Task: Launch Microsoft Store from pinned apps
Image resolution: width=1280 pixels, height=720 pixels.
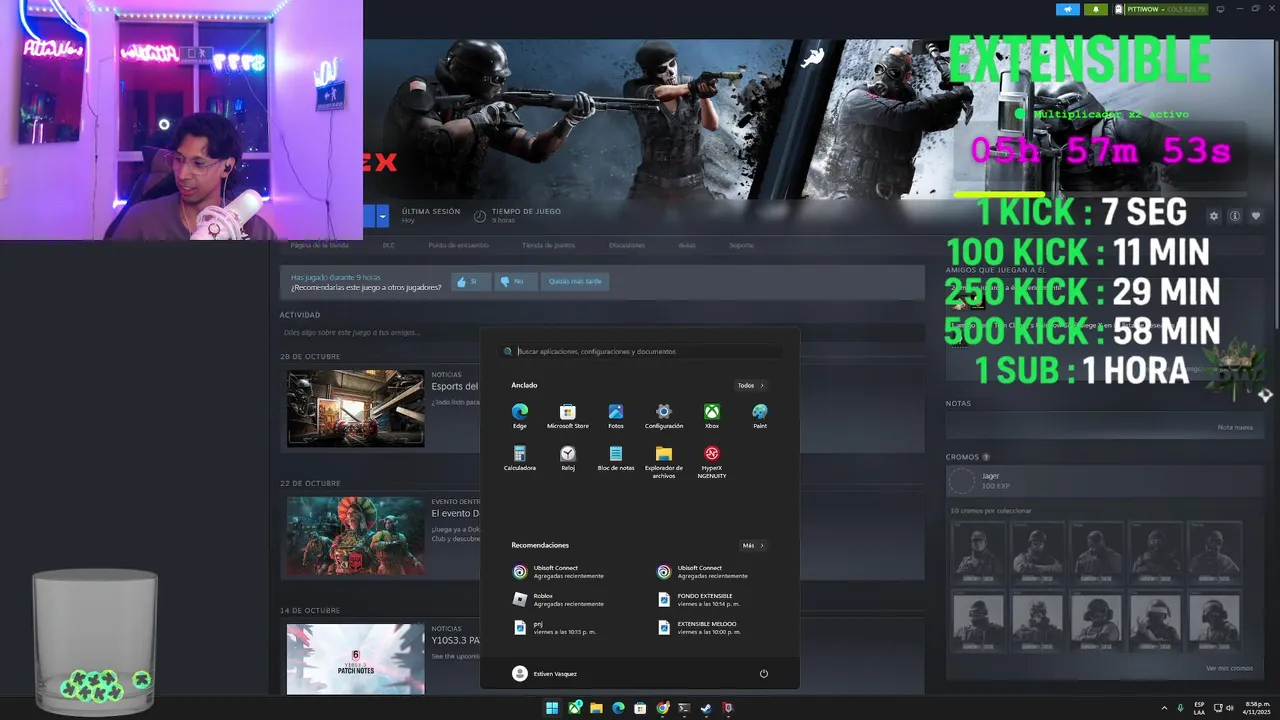Action: [568, 416]
